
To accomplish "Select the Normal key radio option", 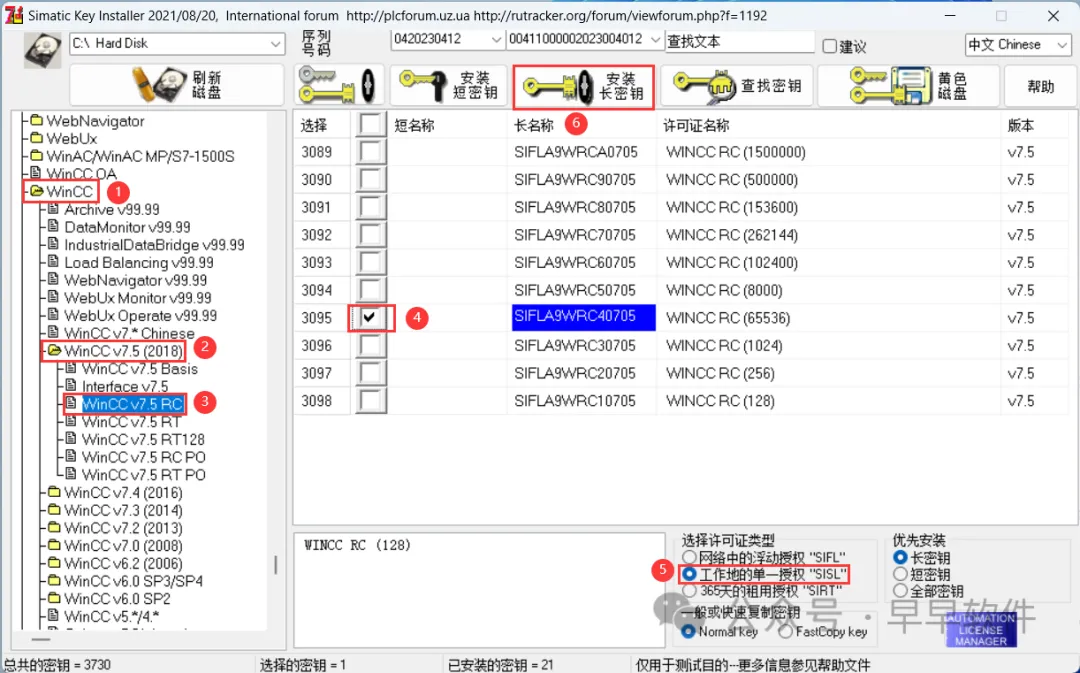I will coord(688,631).
